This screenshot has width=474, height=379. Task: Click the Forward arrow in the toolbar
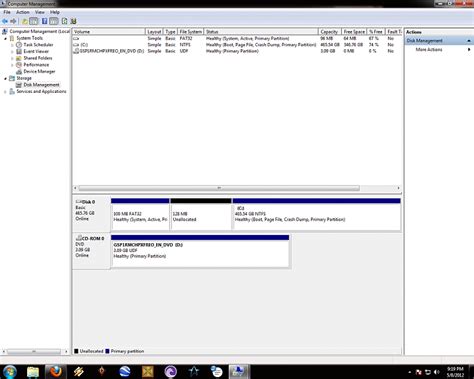tap(13, 21)
